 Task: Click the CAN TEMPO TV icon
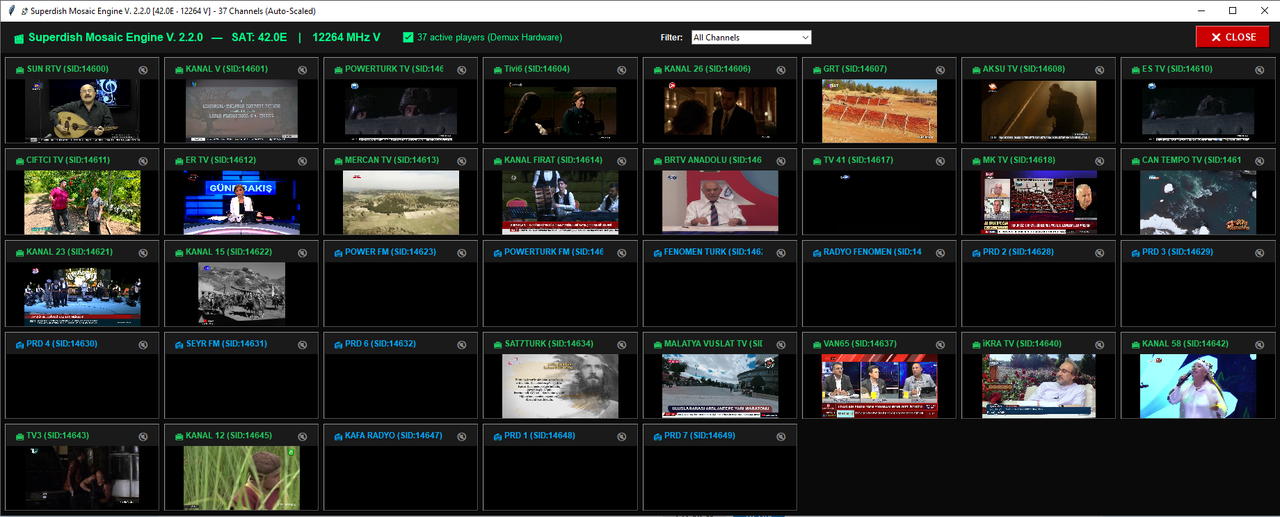[1135, 161]
